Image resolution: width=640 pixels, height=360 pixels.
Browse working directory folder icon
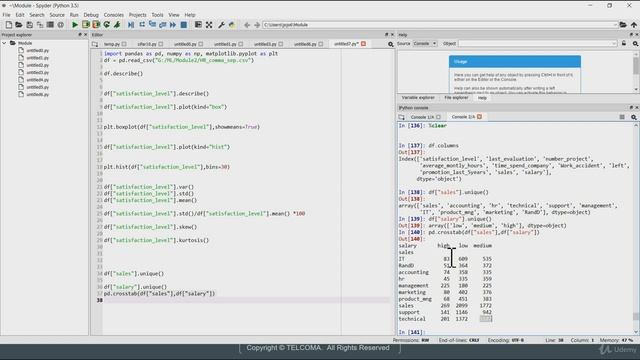(623, 25)
